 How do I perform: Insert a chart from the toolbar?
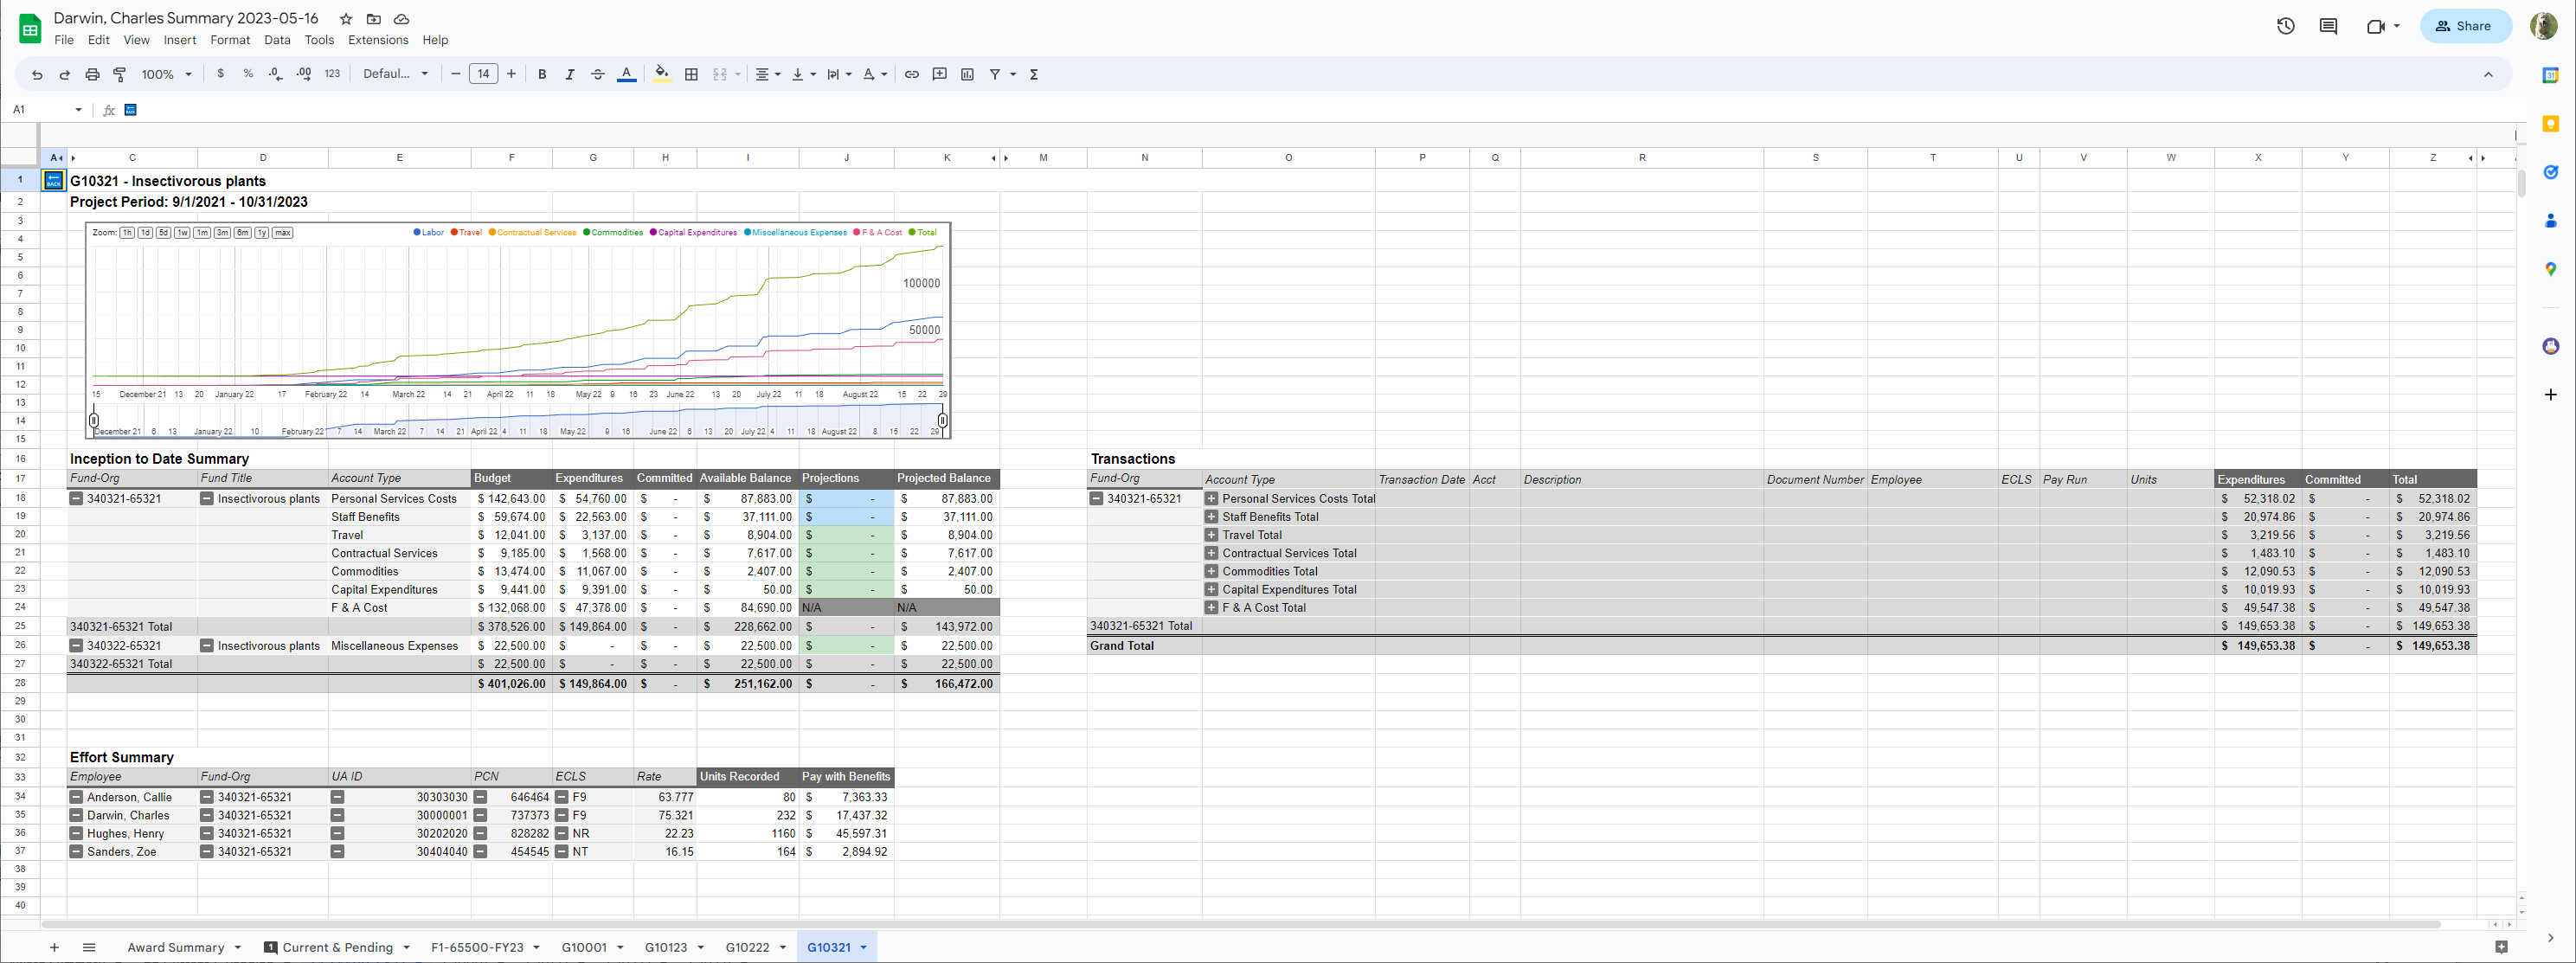coord(967,74)
